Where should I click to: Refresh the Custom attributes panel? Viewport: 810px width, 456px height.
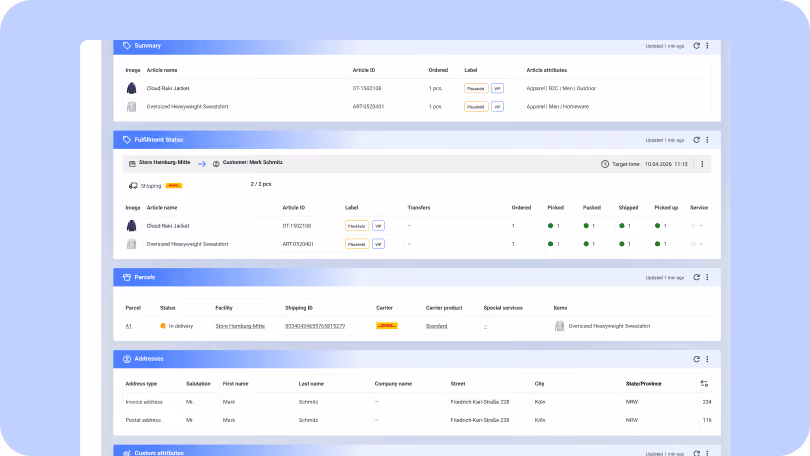coord(696,453)
